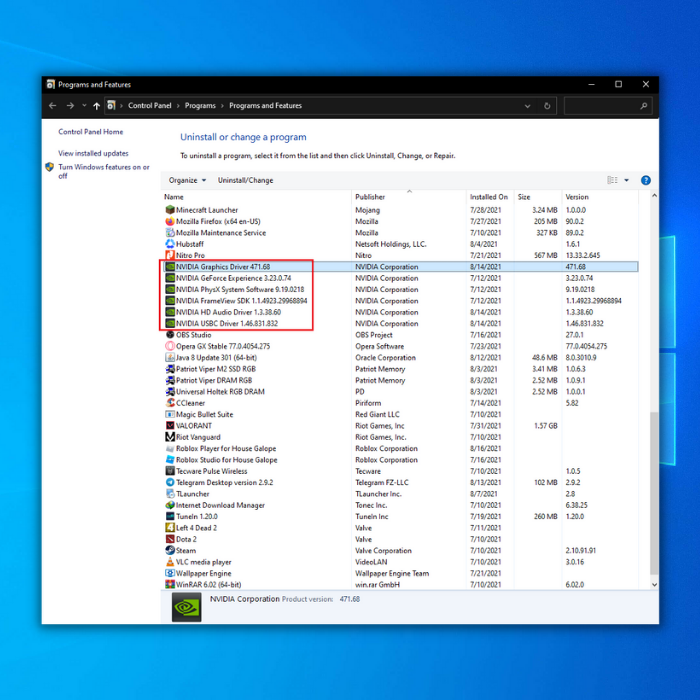Click the VLC media player icon

click(x=170, y=562)
